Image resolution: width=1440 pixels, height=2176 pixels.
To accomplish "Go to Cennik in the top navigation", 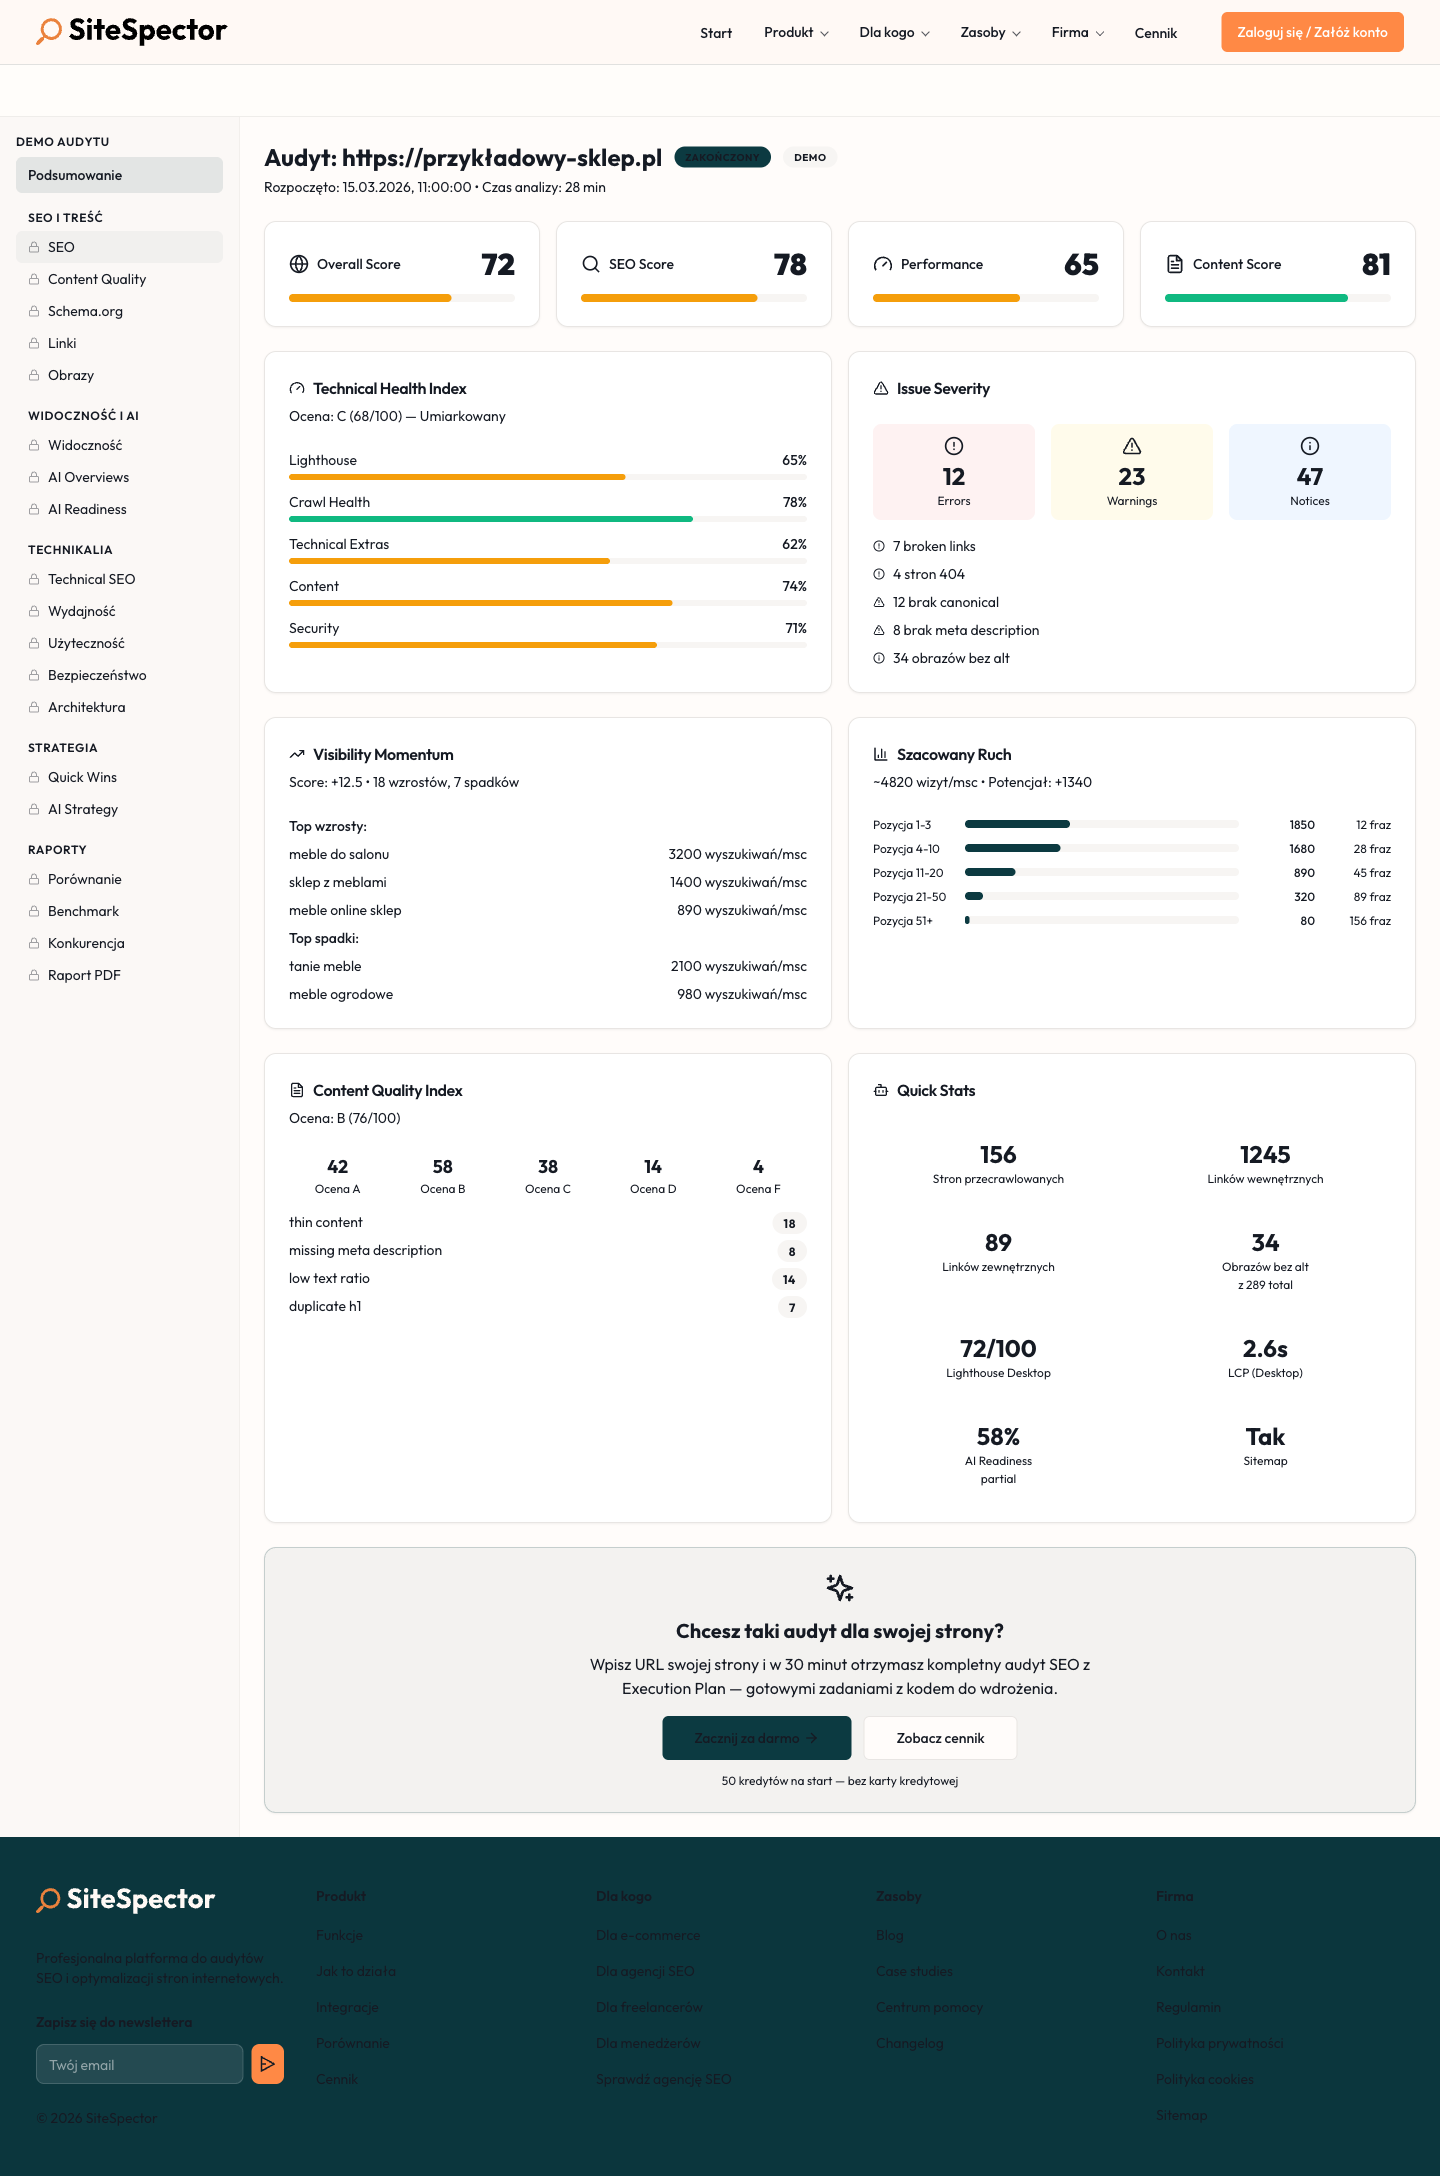I will [1155, 33].
